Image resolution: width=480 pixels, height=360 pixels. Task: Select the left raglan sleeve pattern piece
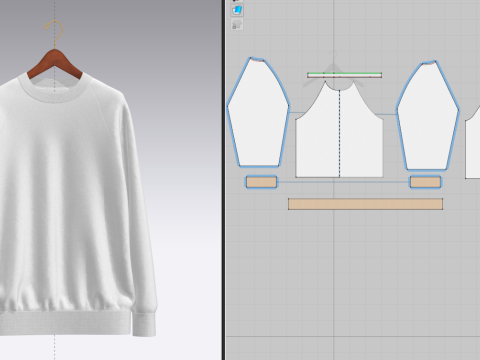tap(258, 112)
